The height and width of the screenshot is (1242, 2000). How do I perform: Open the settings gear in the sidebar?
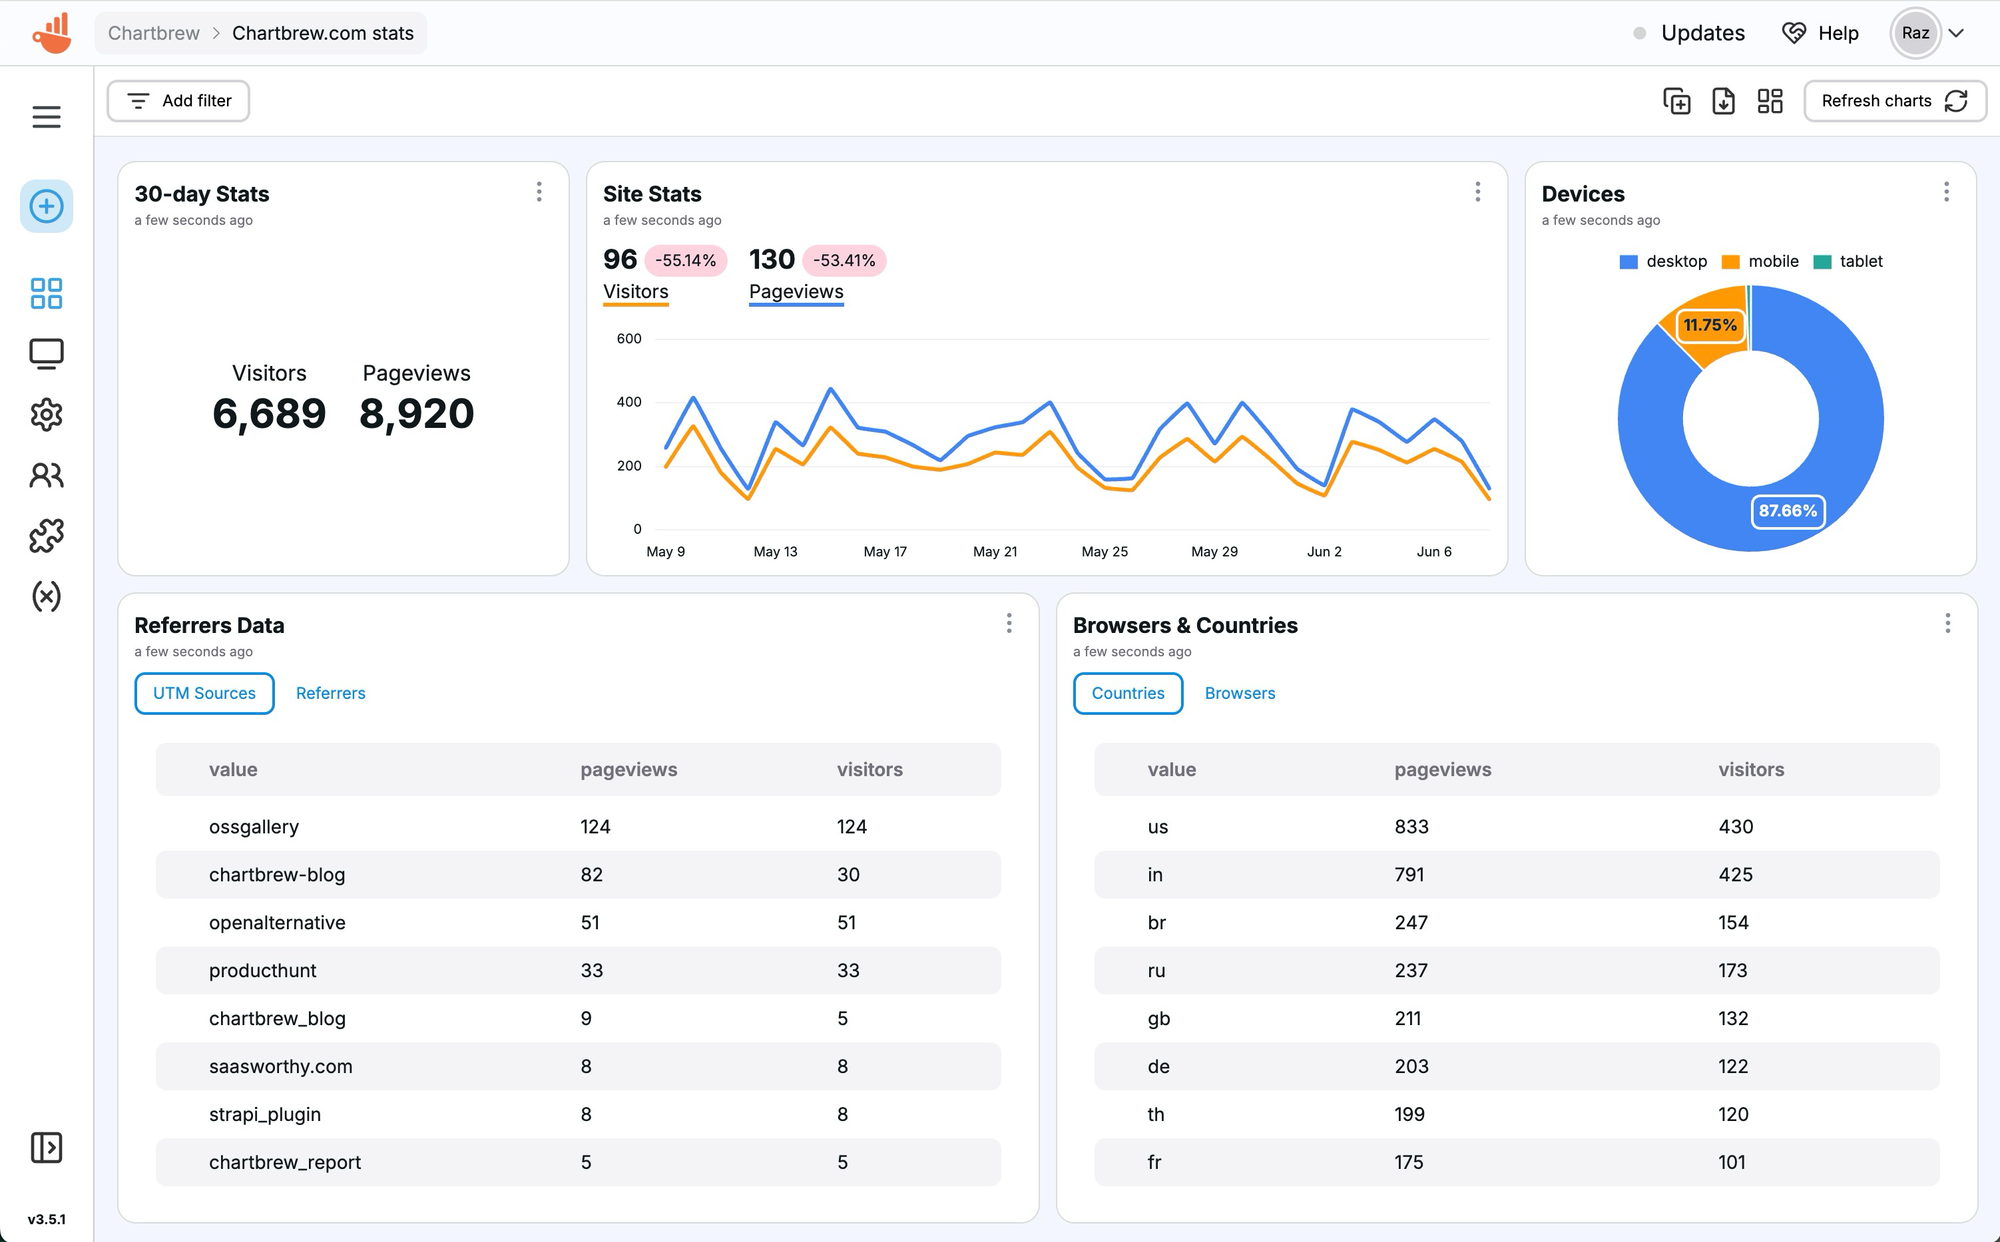[x=46, y=415]
